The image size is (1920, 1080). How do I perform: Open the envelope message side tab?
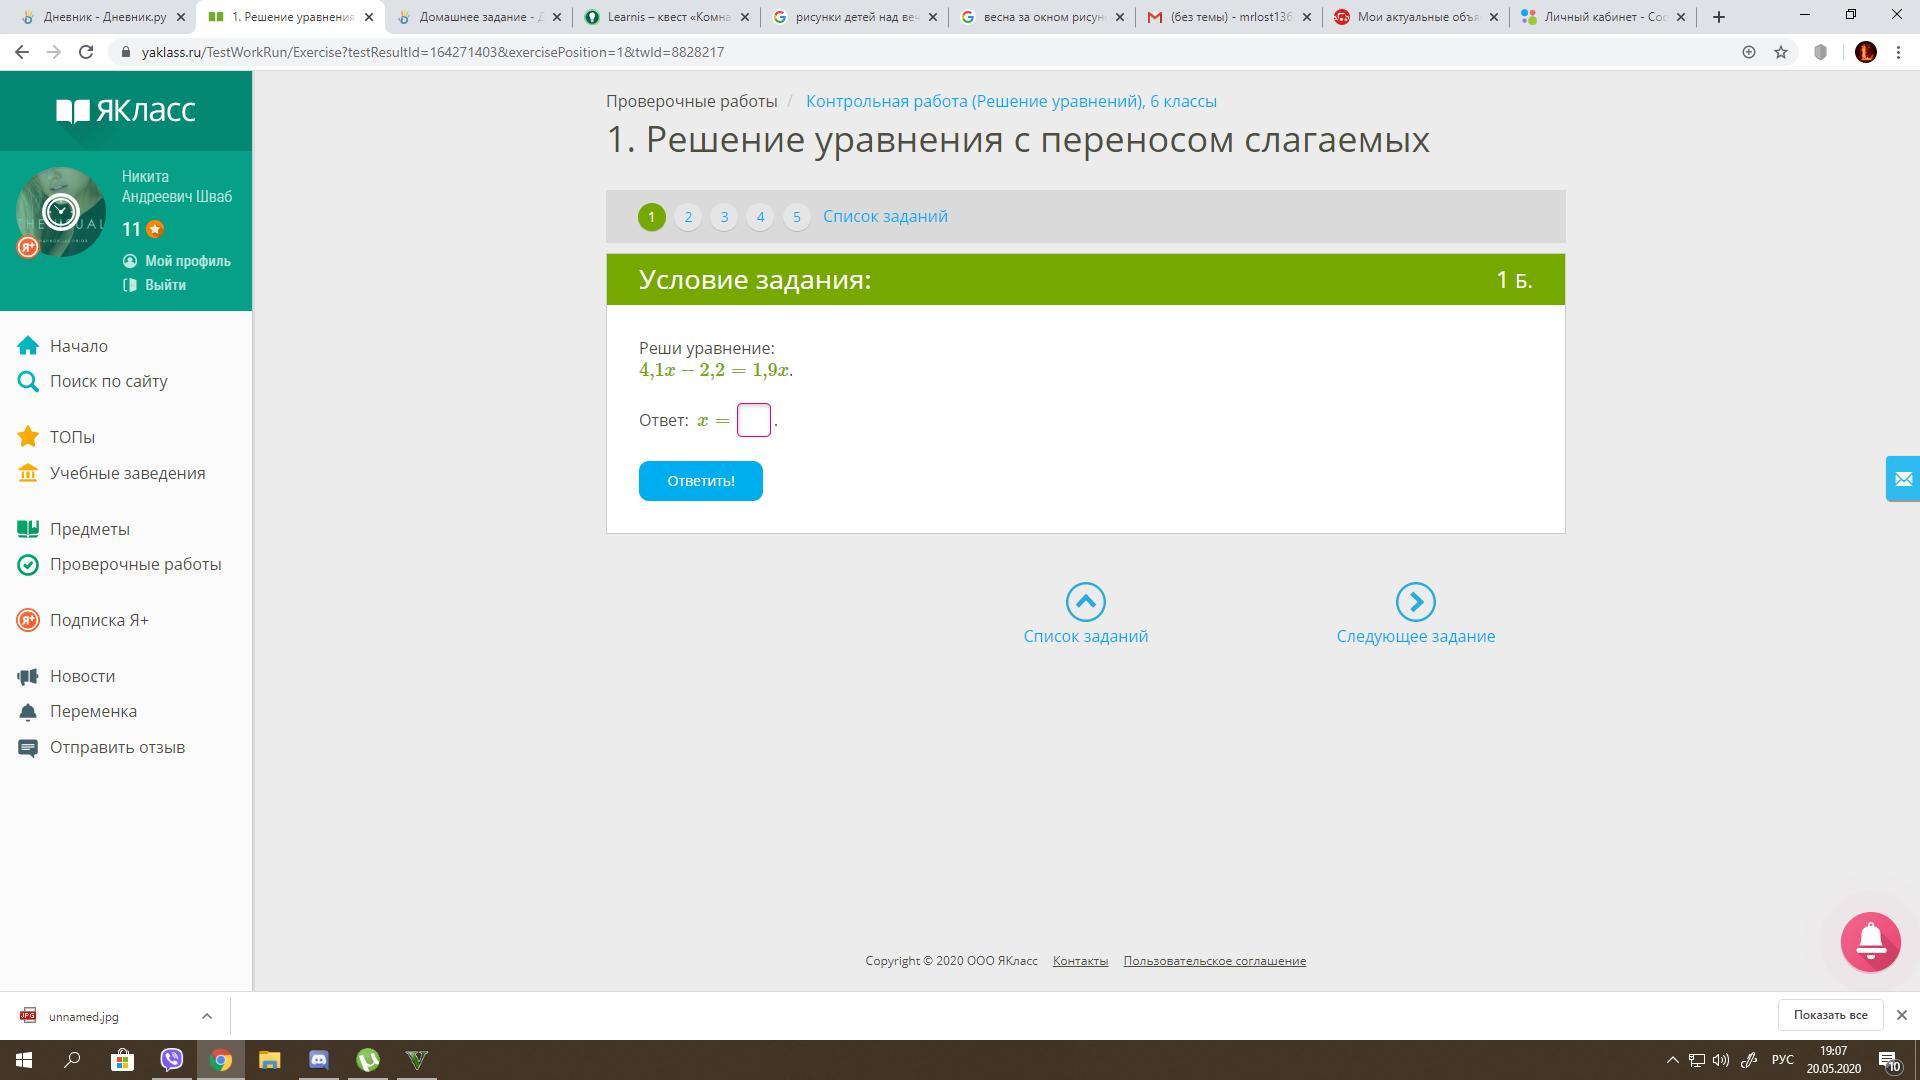coord(1902,479)
